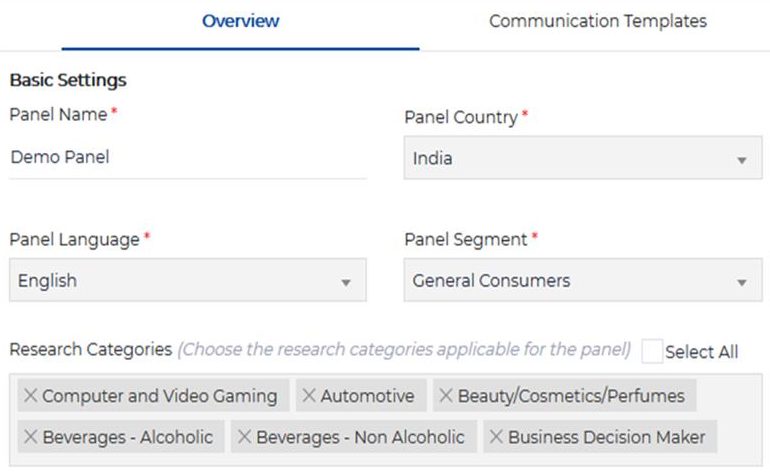Image resolution: width=770 pixels, height=473 pixels.
Task: Expand the Panel Language dropdown
Action: (187, 281)
